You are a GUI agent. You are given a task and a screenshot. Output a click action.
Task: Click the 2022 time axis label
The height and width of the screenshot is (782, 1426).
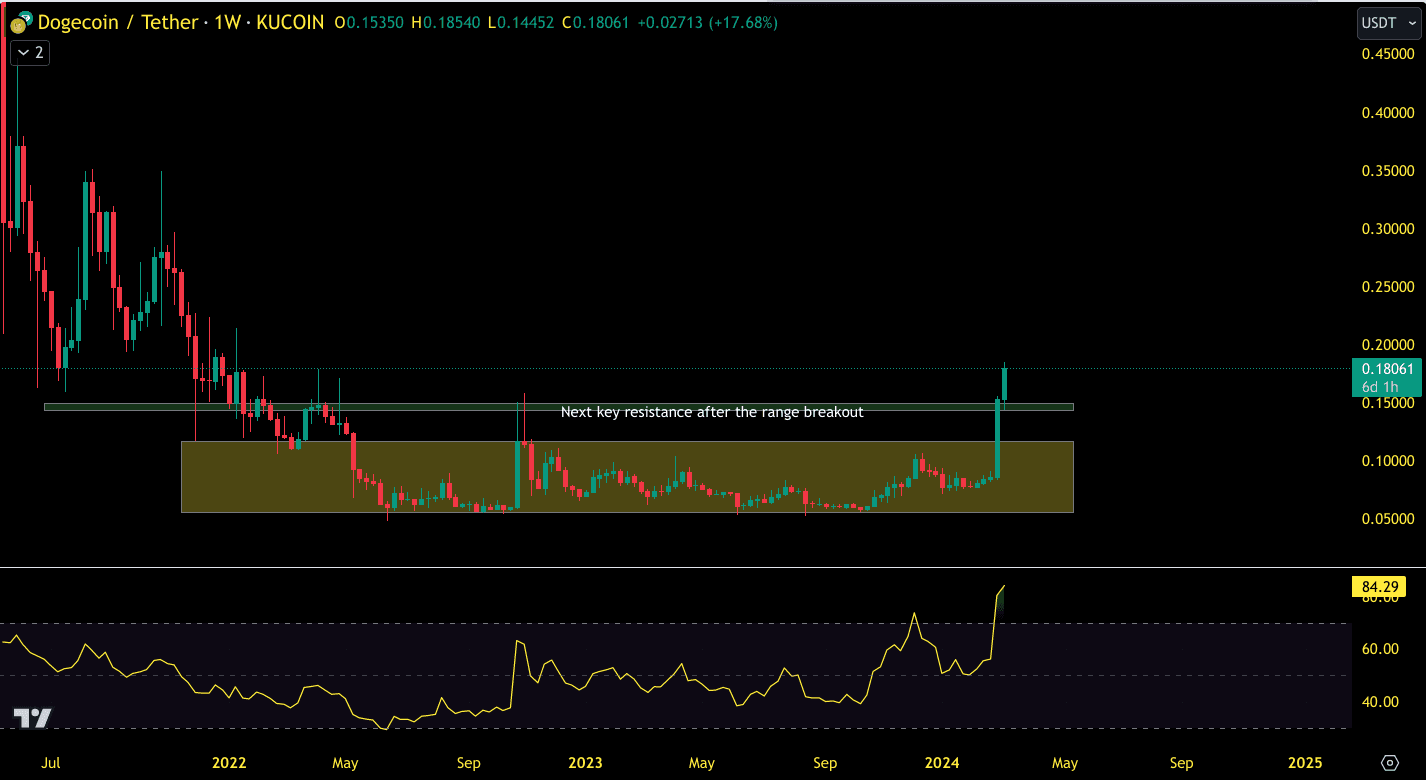tap(229, 763)
